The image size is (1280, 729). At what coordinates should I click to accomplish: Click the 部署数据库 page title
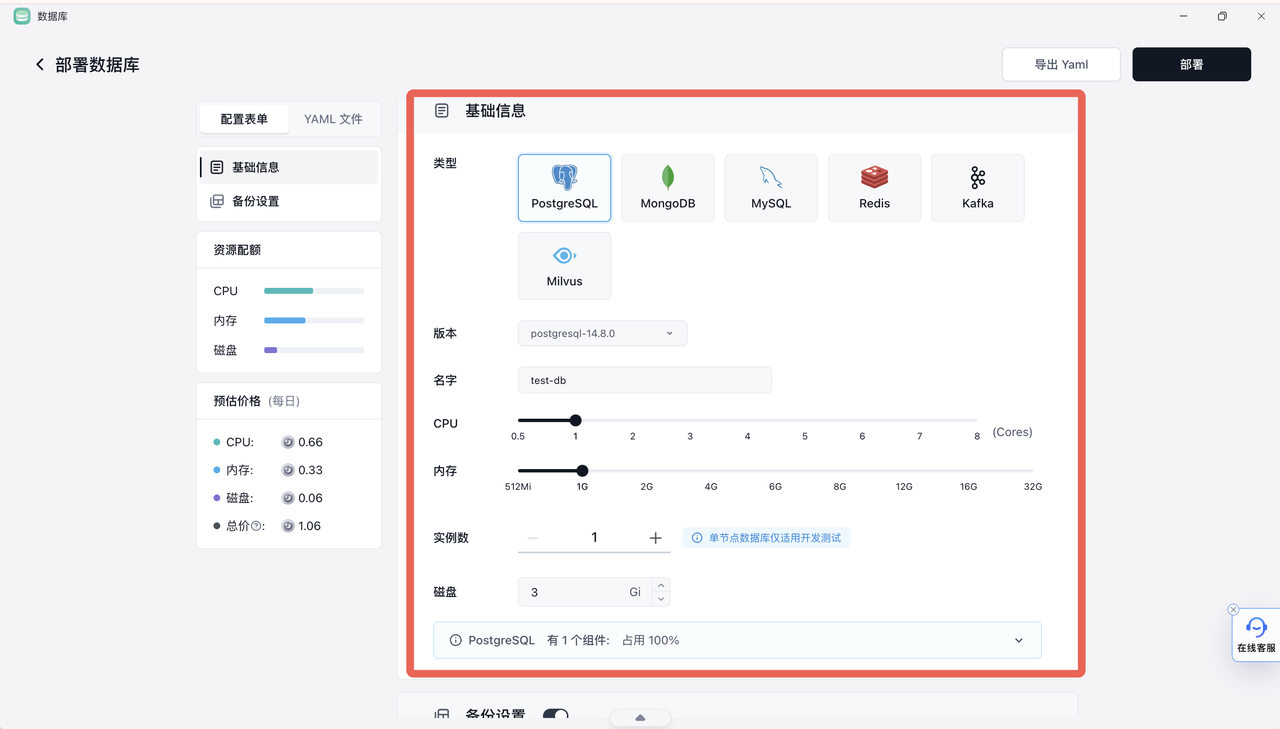coord(97,65)
